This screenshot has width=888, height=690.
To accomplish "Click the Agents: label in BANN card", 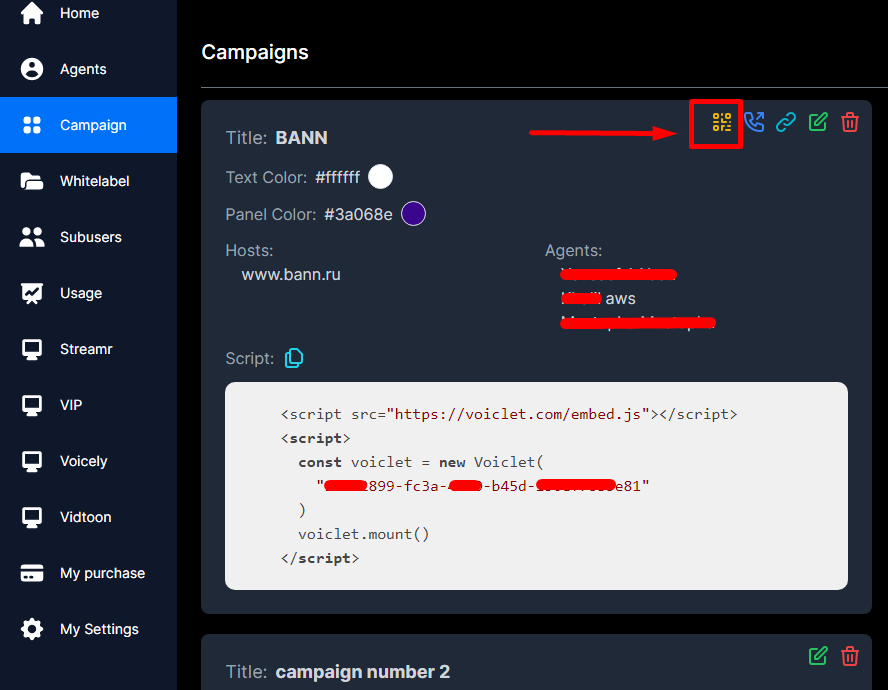I will click(573, 250).
